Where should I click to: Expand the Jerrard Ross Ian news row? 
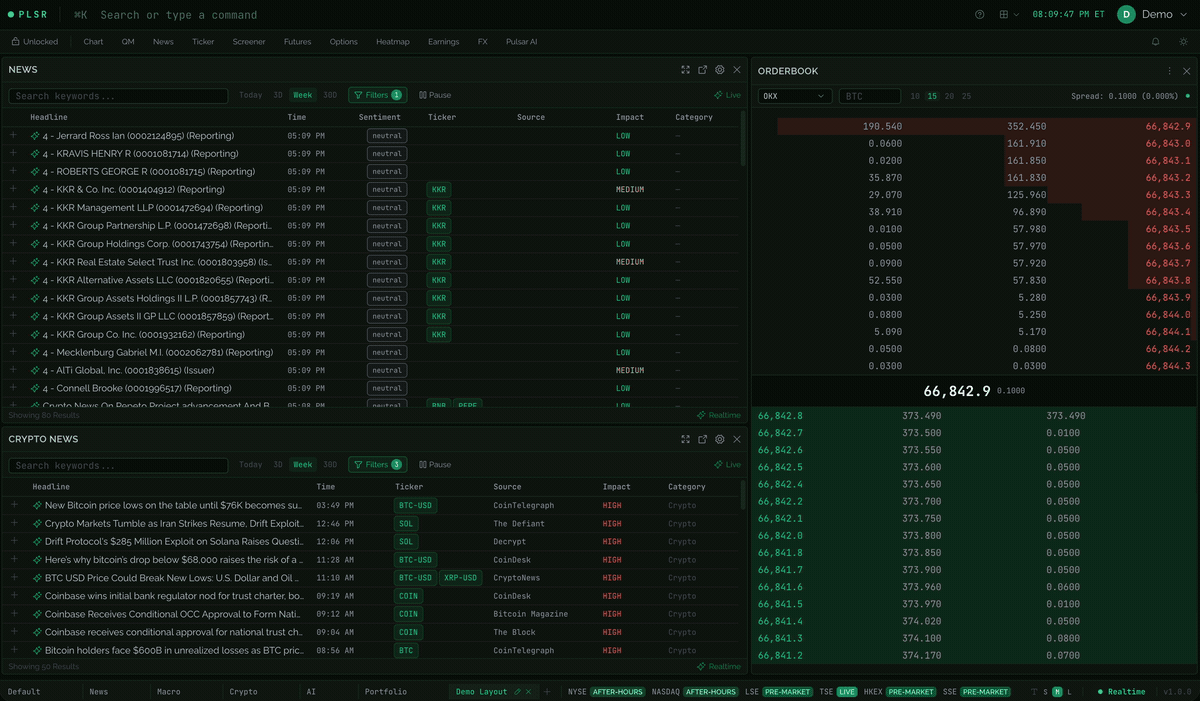(x=13, y=135)
